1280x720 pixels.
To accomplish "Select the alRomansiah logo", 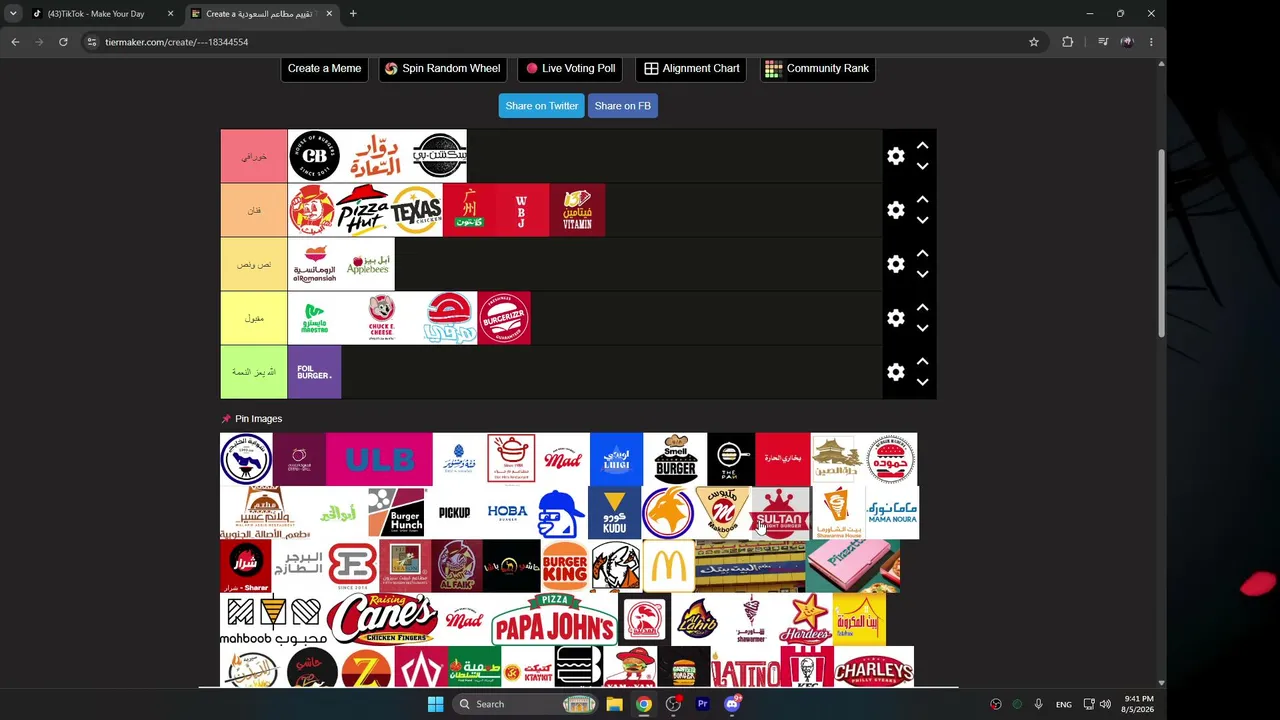I will click(314, 264).
